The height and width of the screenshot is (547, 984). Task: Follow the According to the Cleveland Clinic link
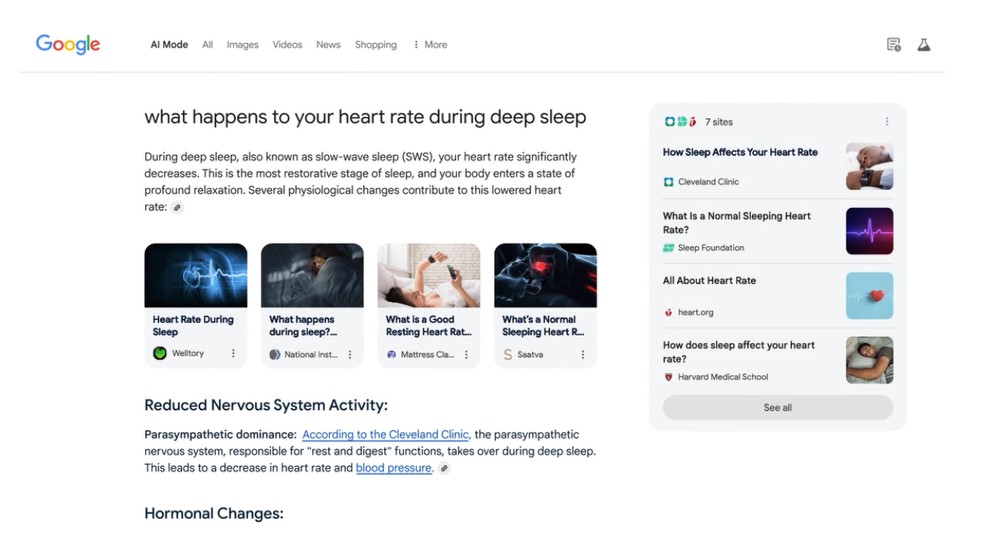[x=385, y=435]
